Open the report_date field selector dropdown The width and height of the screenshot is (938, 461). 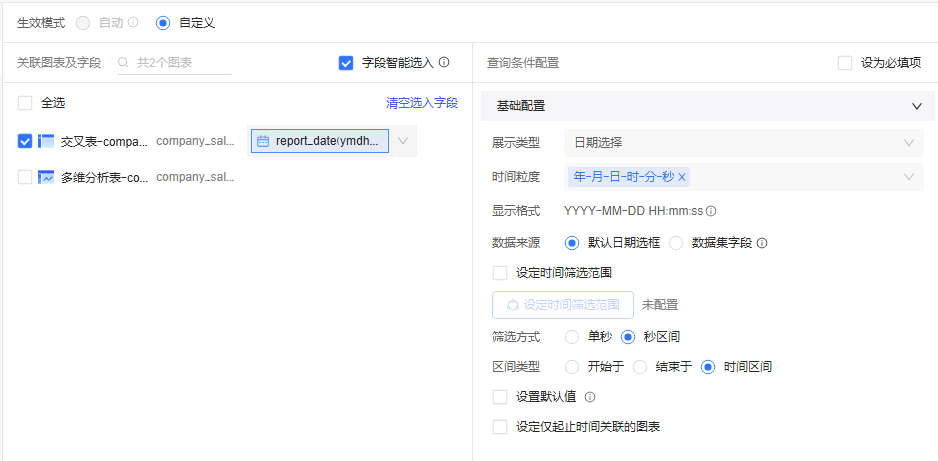click(x=403, y=141)
